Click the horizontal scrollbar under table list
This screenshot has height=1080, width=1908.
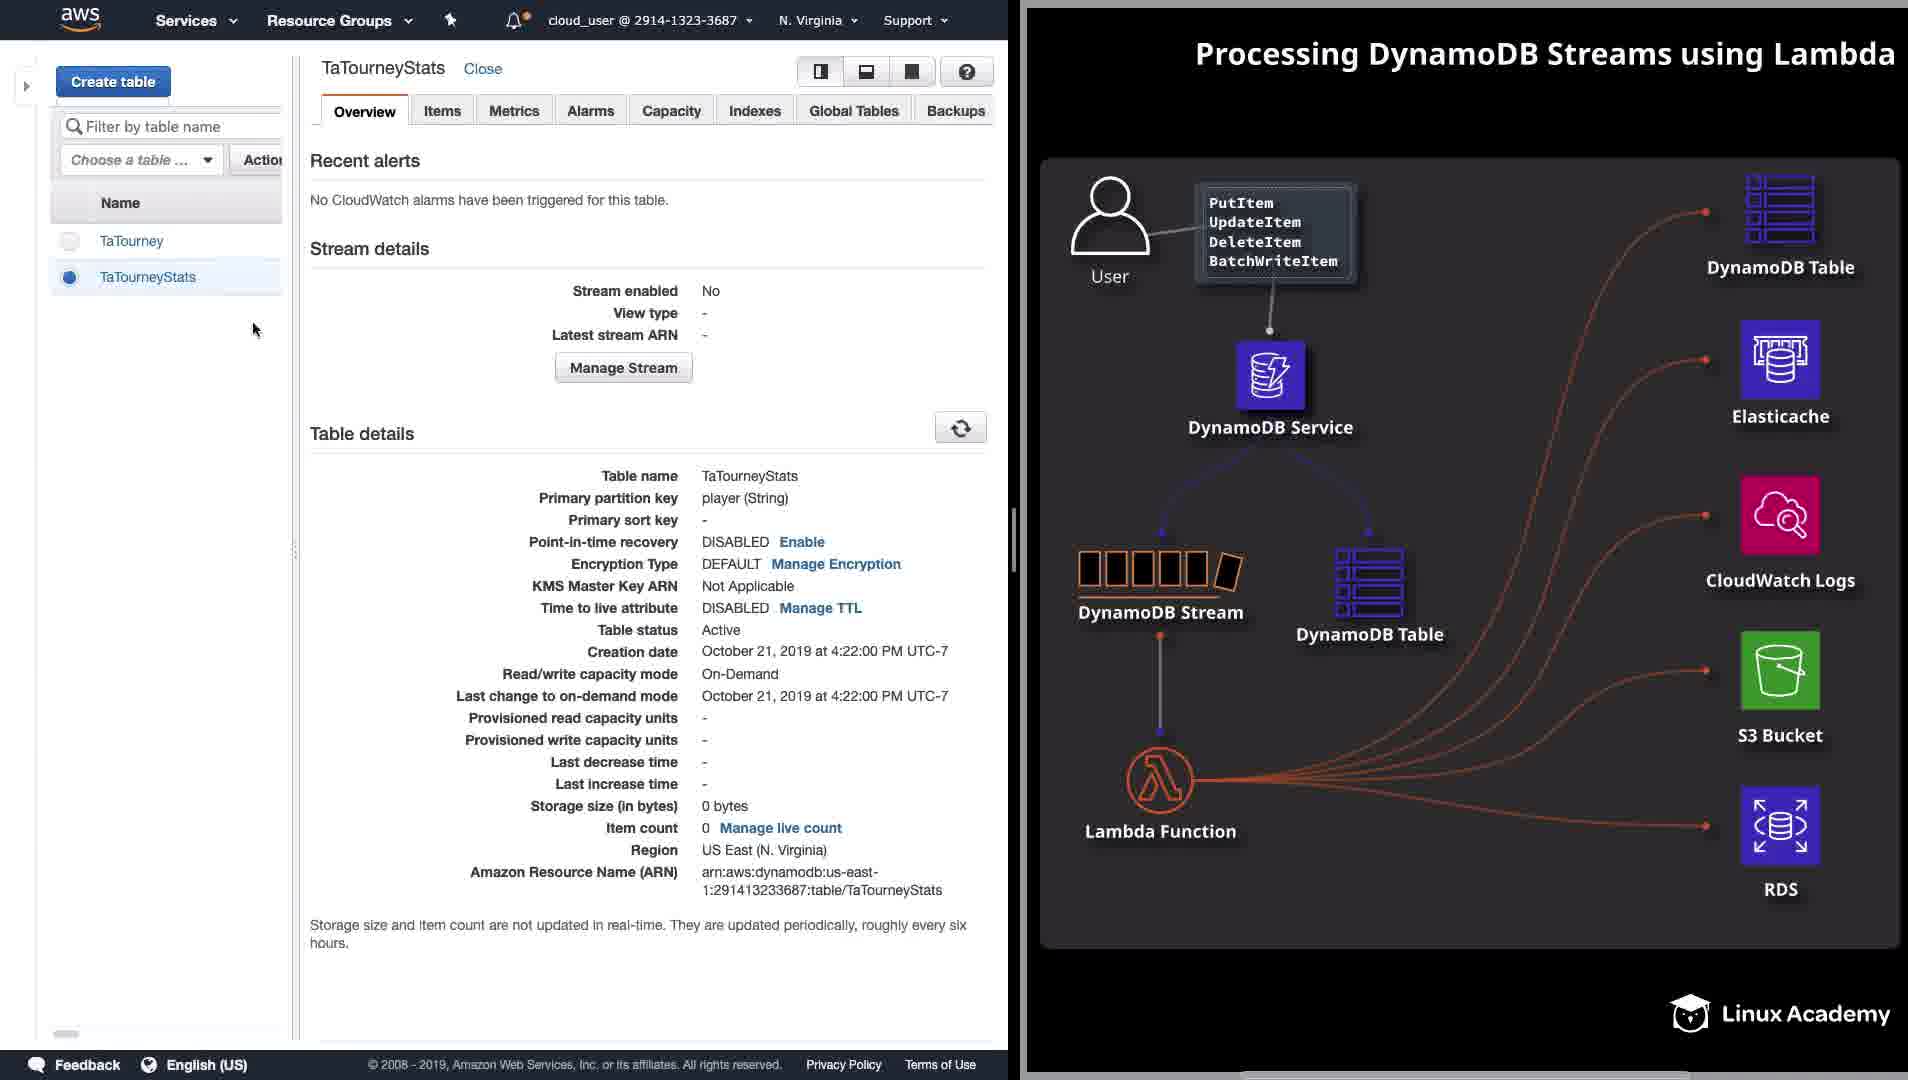click(66, 1033)
